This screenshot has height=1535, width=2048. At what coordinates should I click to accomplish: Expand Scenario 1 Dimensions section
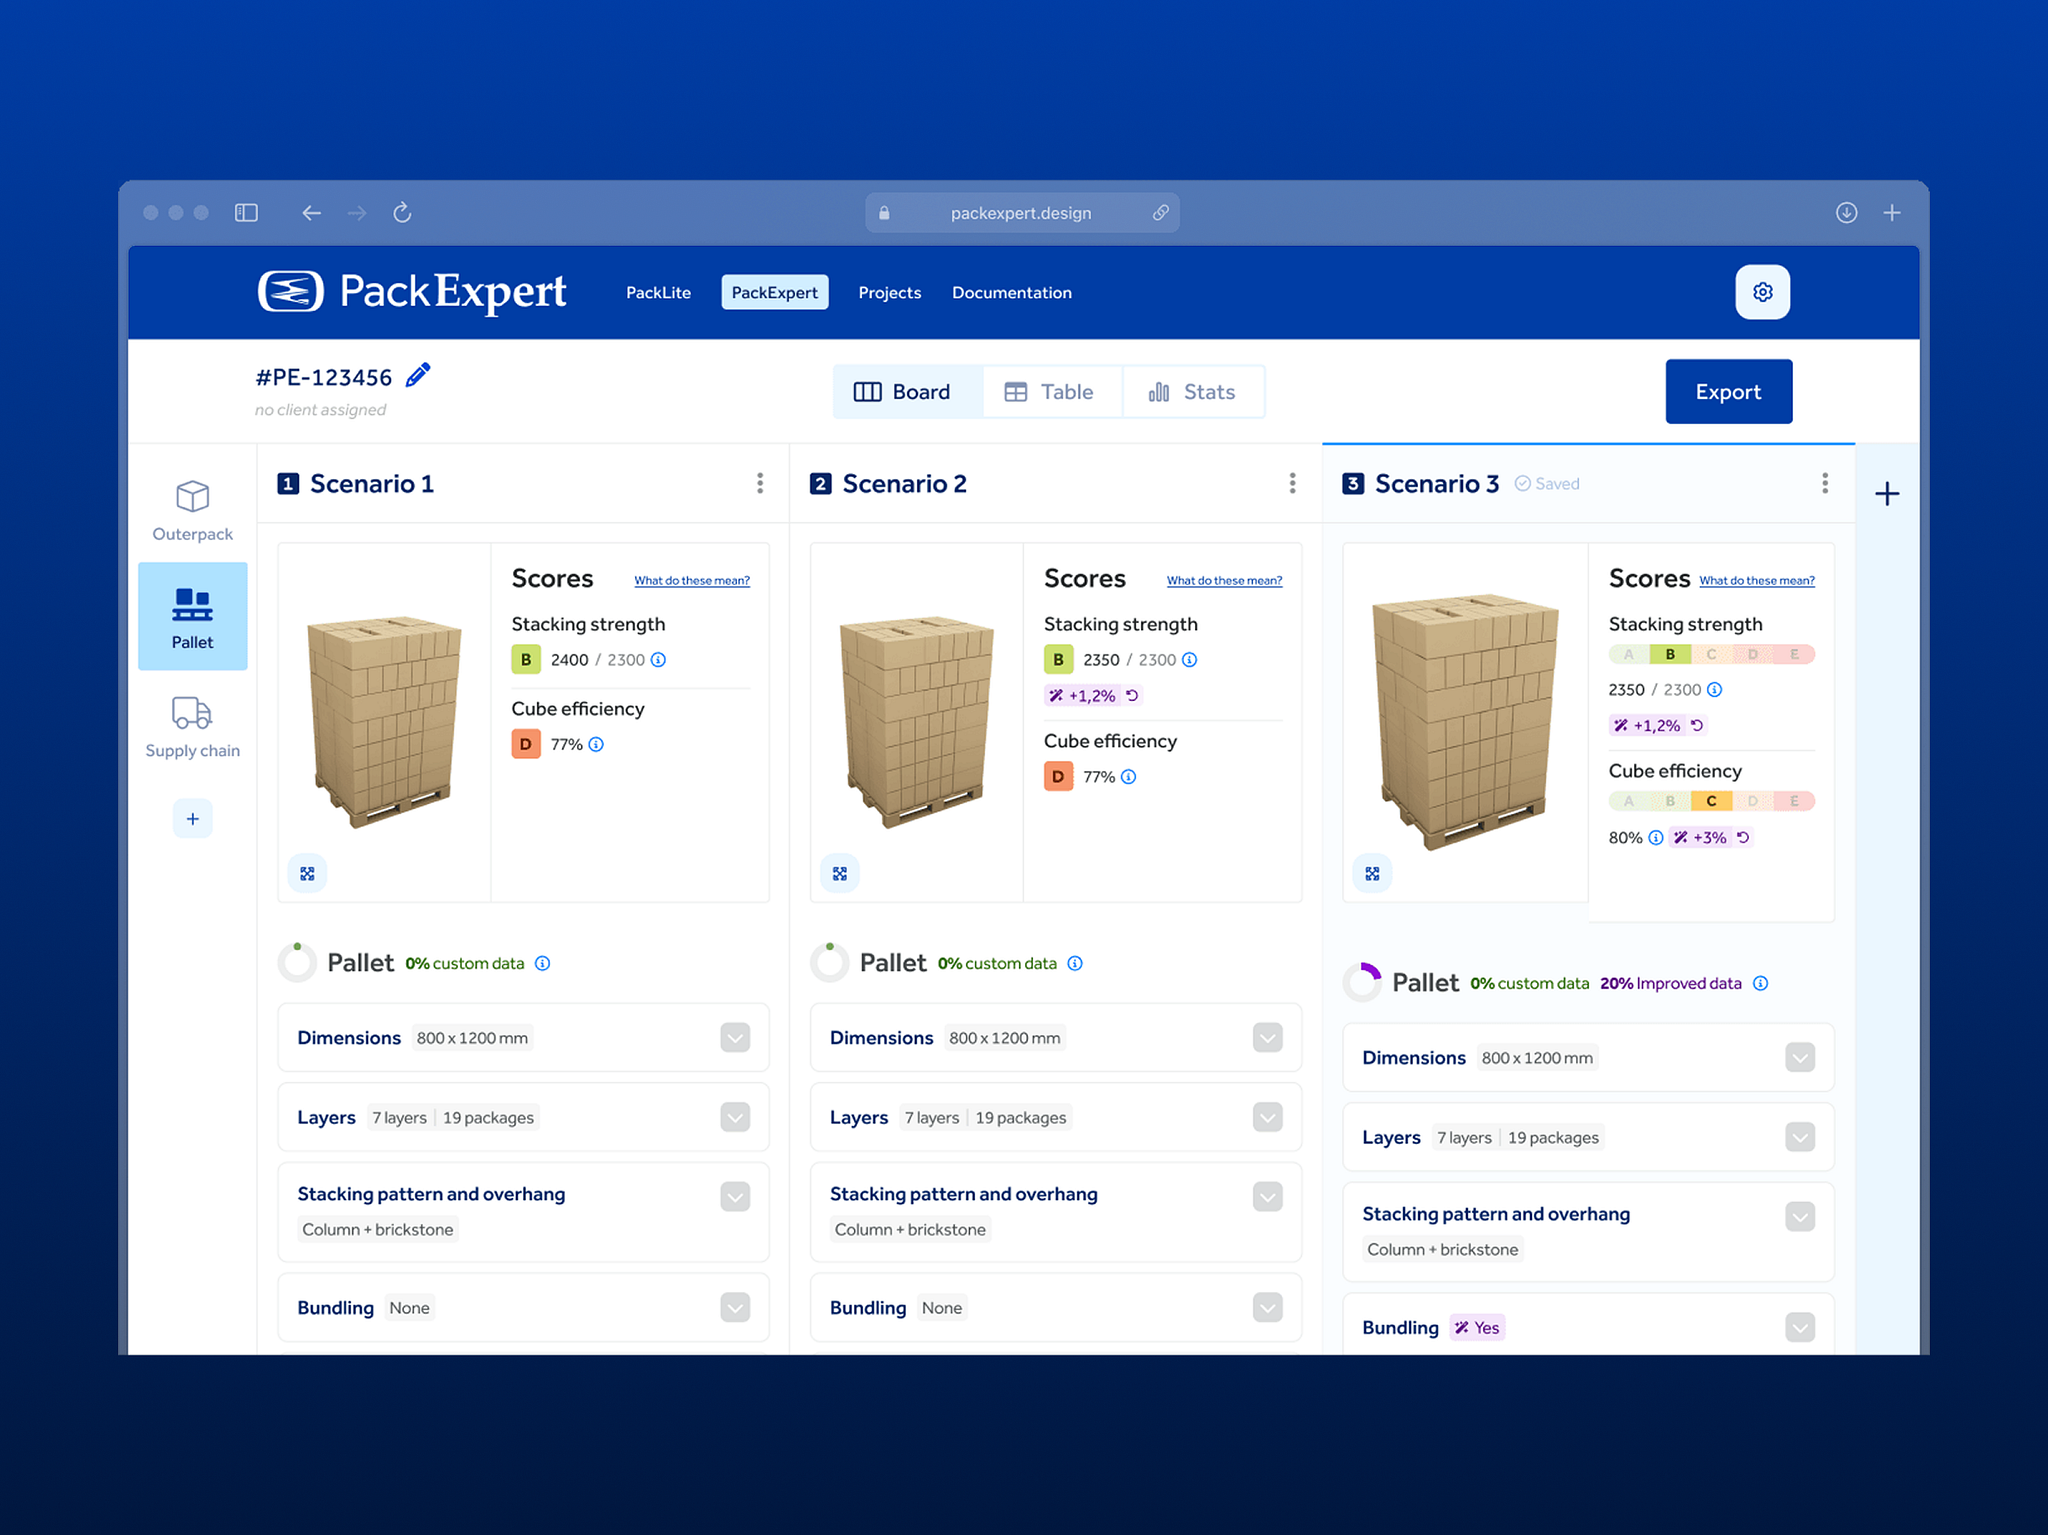click(x=735, y=1038)
